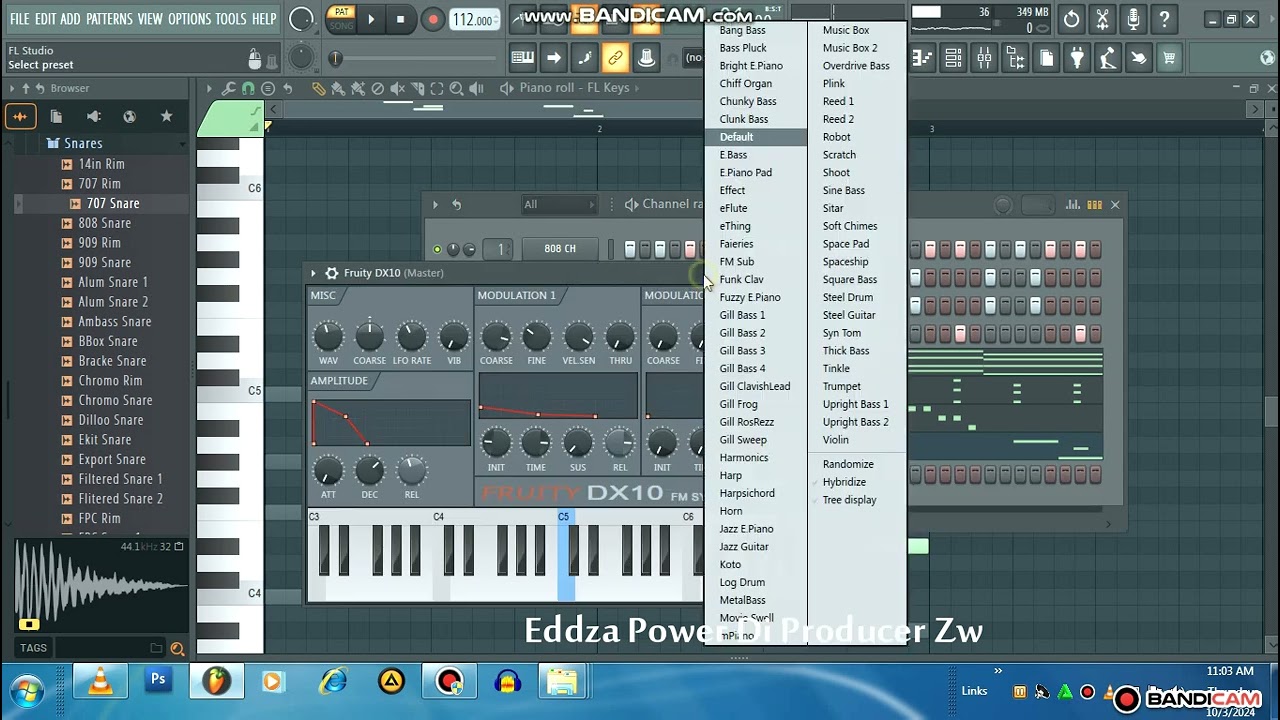
Task: Select the mute tool speaker icon in piano roll
Action: point(398,88)
